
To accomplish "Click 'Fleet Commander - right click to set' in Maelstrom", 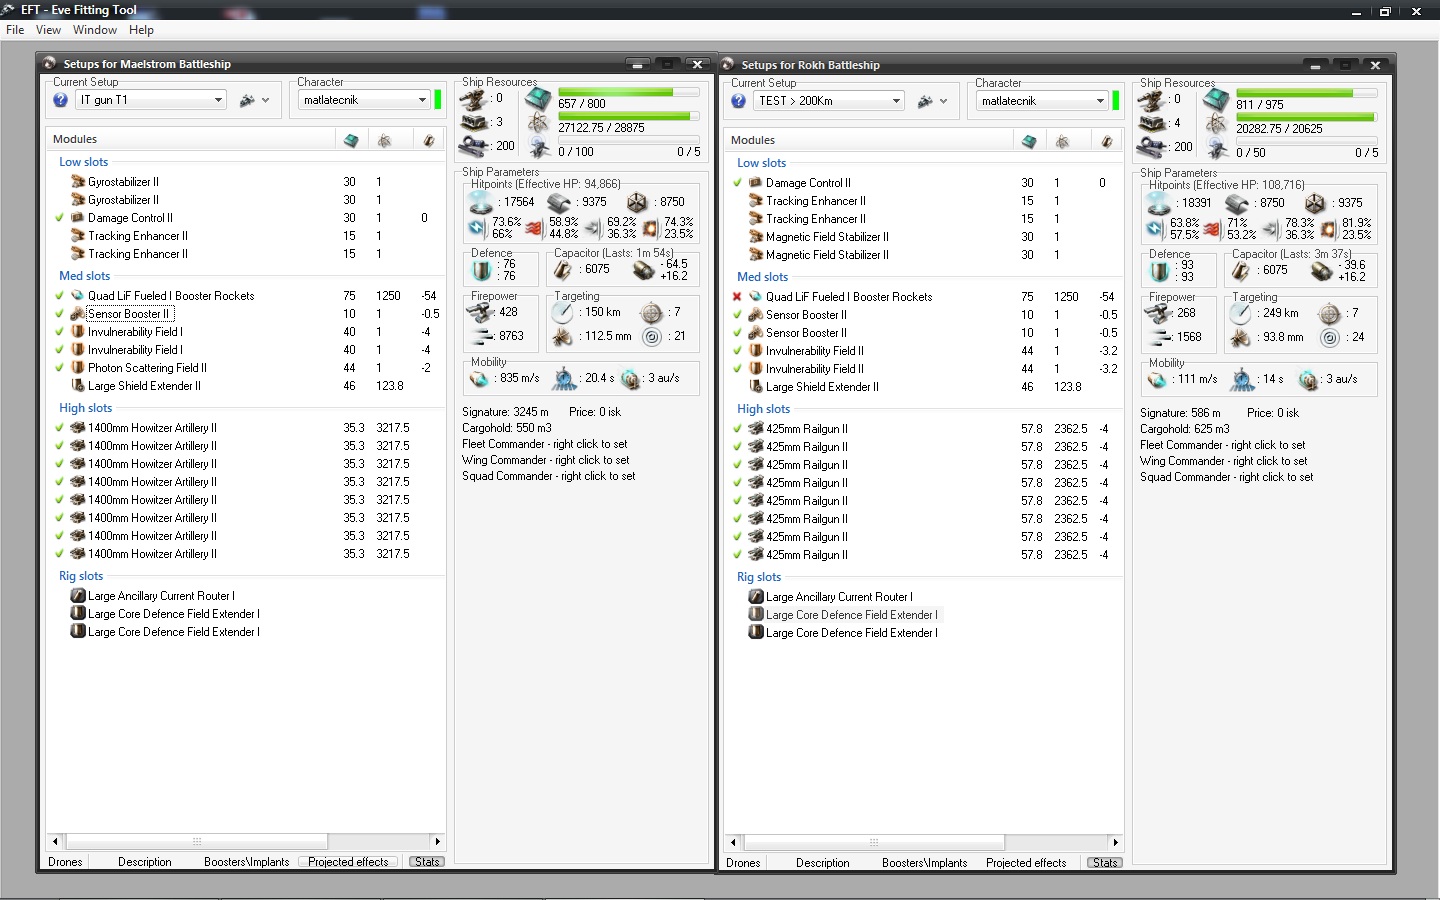I will click(545, 444).
